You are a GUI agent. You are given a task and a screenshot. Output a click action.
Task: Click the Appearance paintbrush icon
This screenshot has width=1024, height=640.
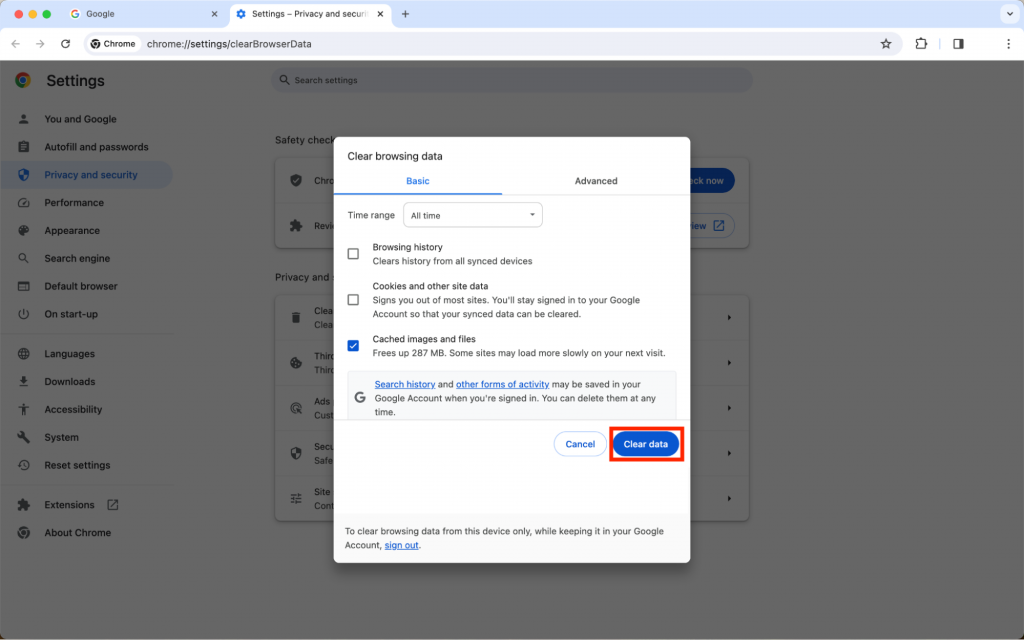click(22, 230)
